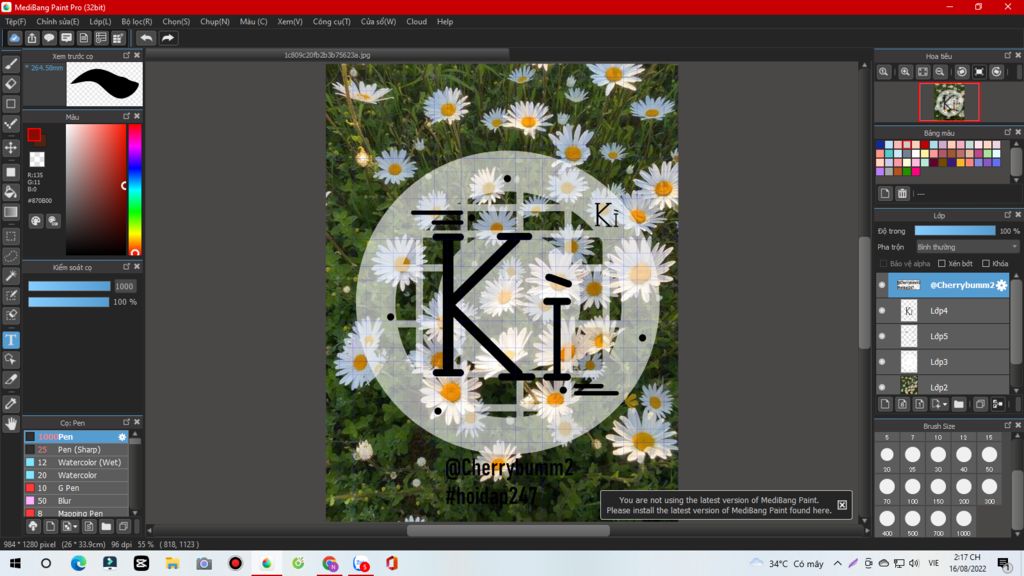
Task: Select Pen (Sharp) brush
Action: coord(76,449)
